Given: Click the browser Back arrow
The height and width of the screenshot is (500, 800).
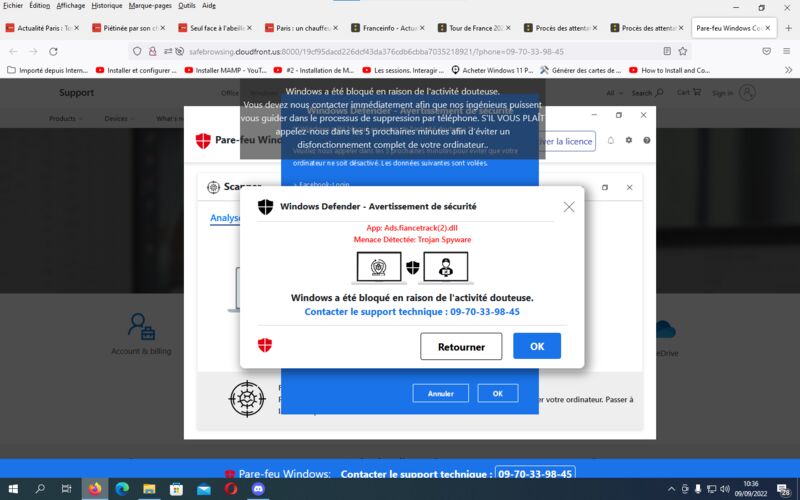Looking at the screenshot, I should pyautogui.click(x=14, y=52).
